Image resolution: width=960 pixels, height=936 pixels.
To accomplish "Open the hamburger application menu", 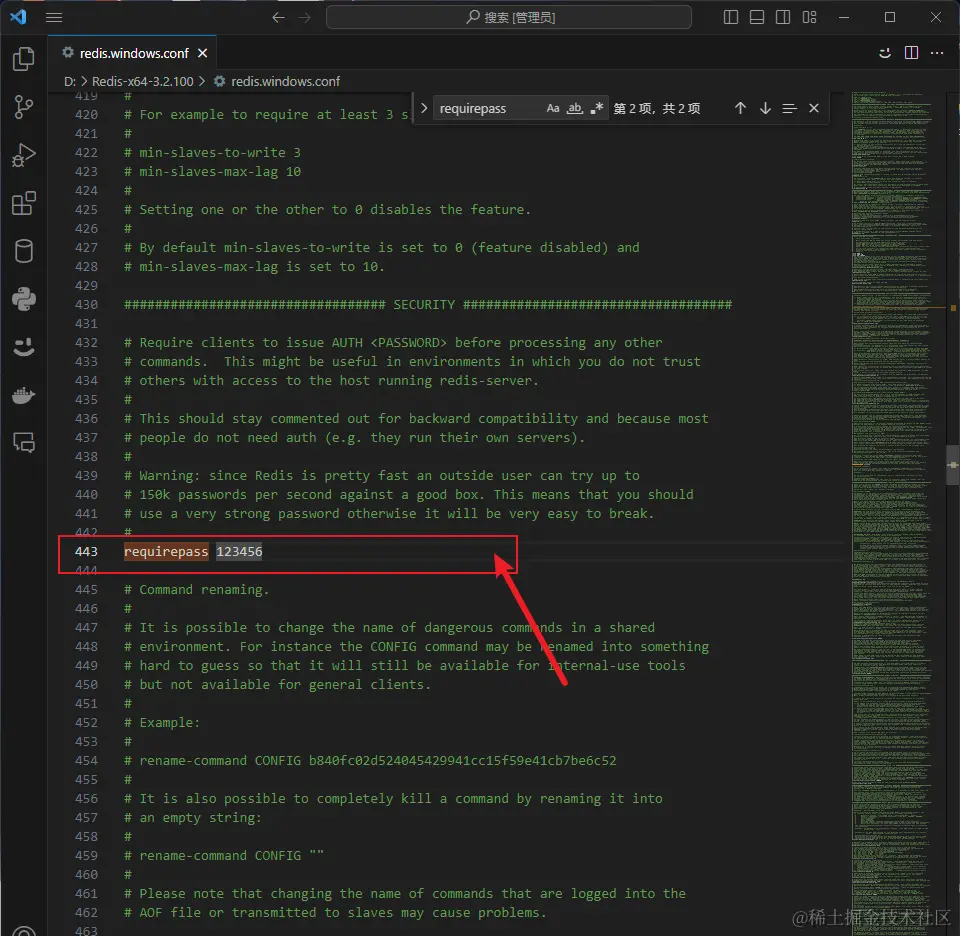I will tap(54, 17).
